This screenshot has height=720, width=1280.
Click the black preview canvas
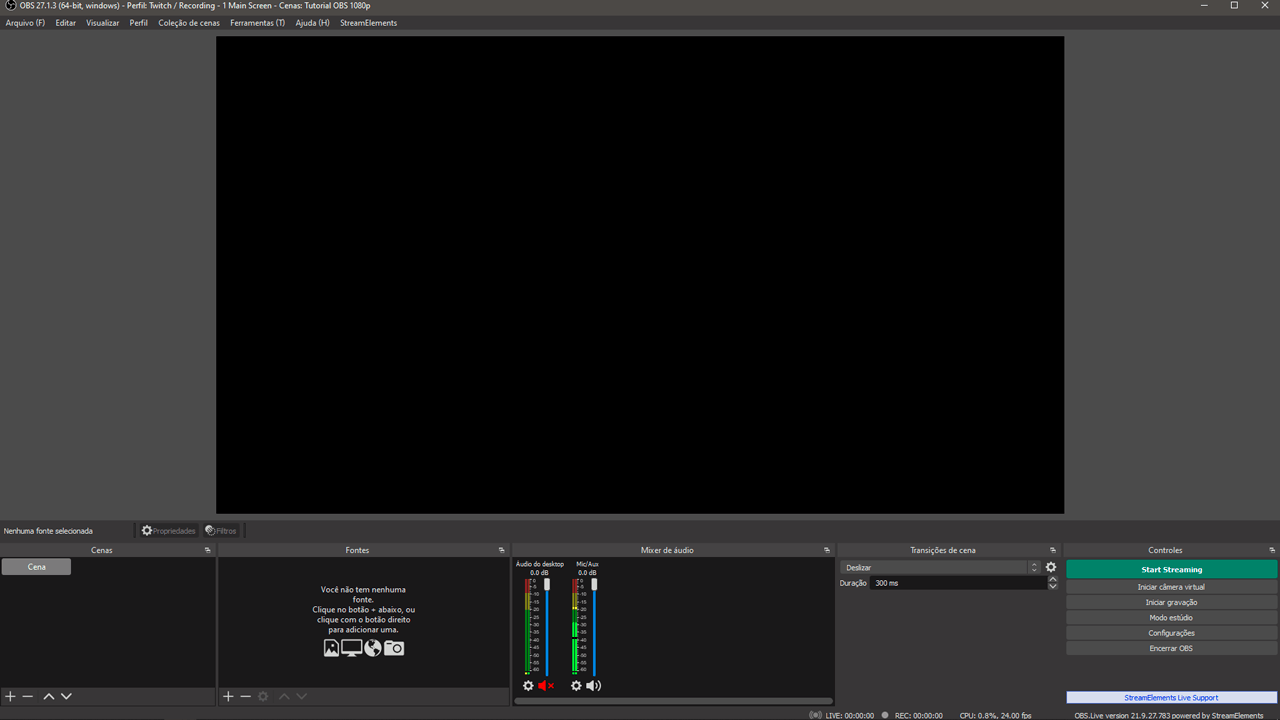[640, 275]
